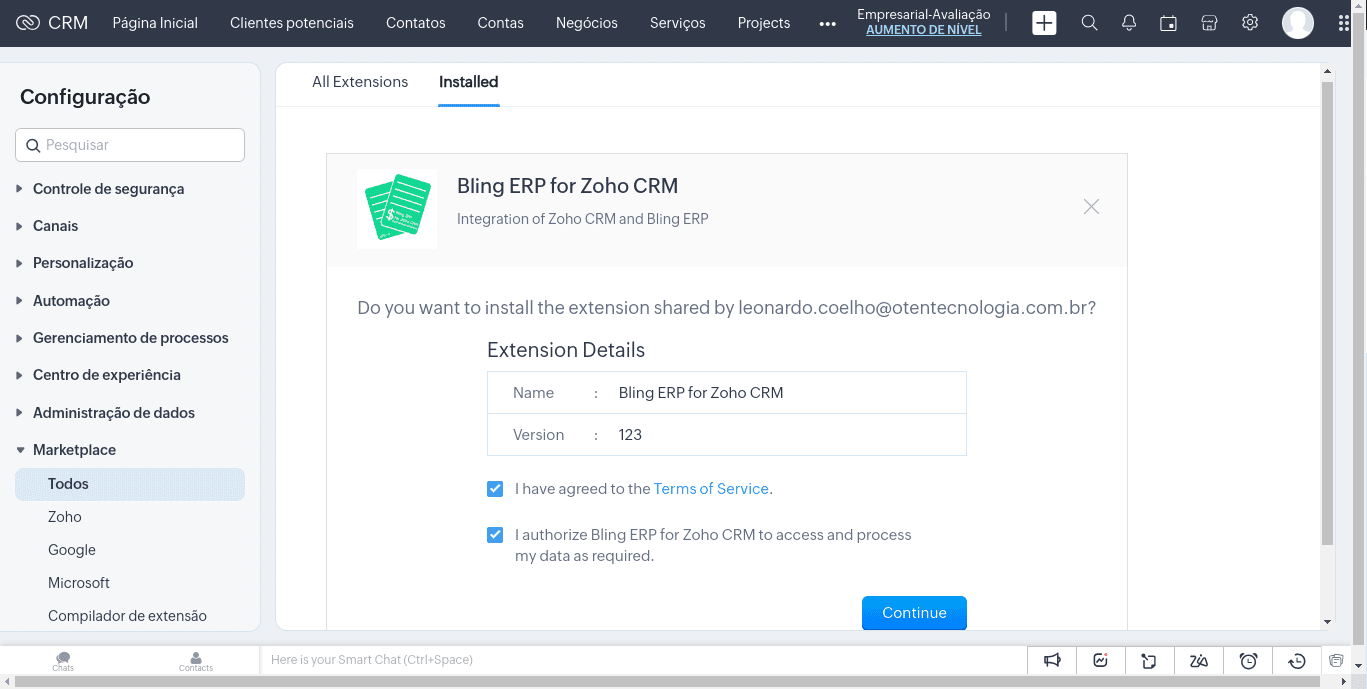Open the notifications bell icon
The height and width of the screenshot is (689, 1367).
pos(1129,22)
